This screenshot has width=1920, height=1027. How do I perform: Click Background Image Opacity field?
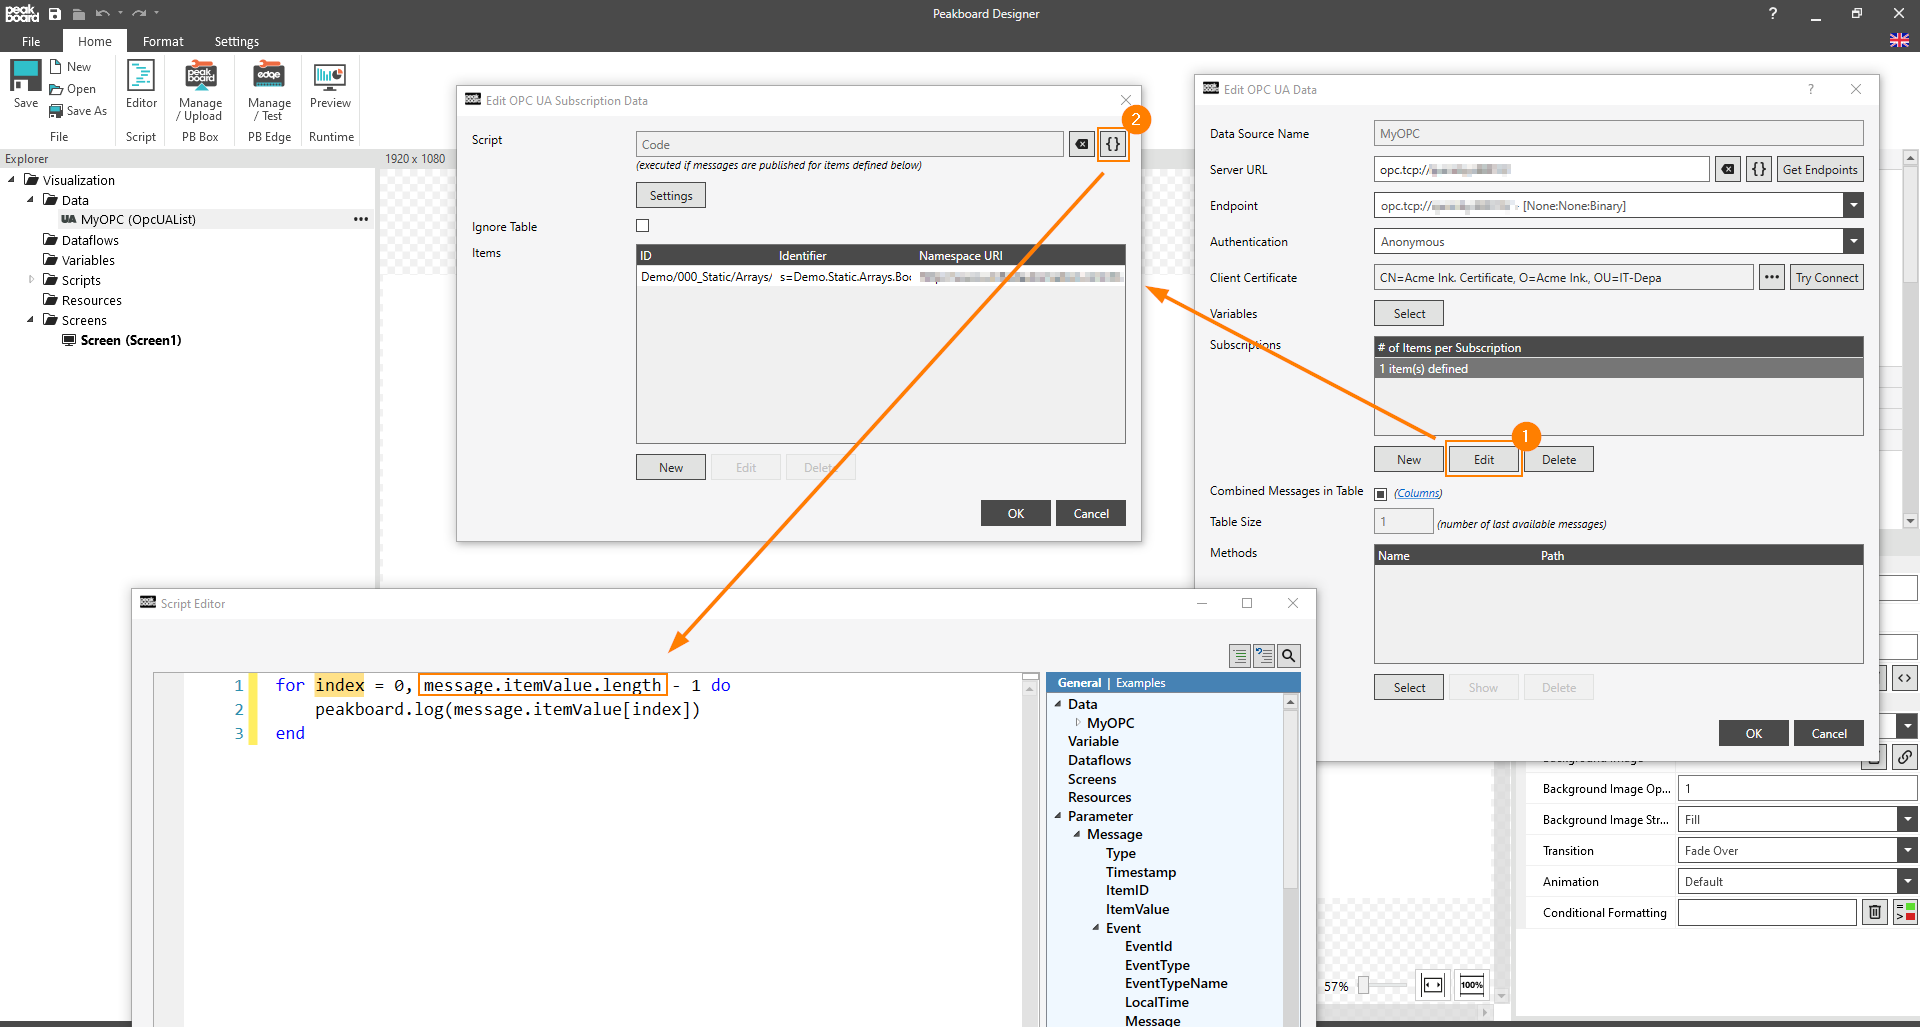pos(1797,788)
